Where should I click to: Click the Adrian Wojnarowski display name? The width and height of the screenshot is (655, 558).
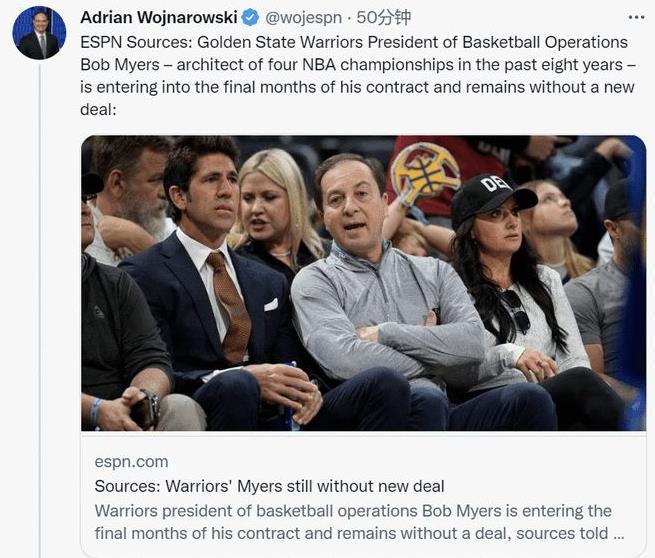(x=159, y=18)
